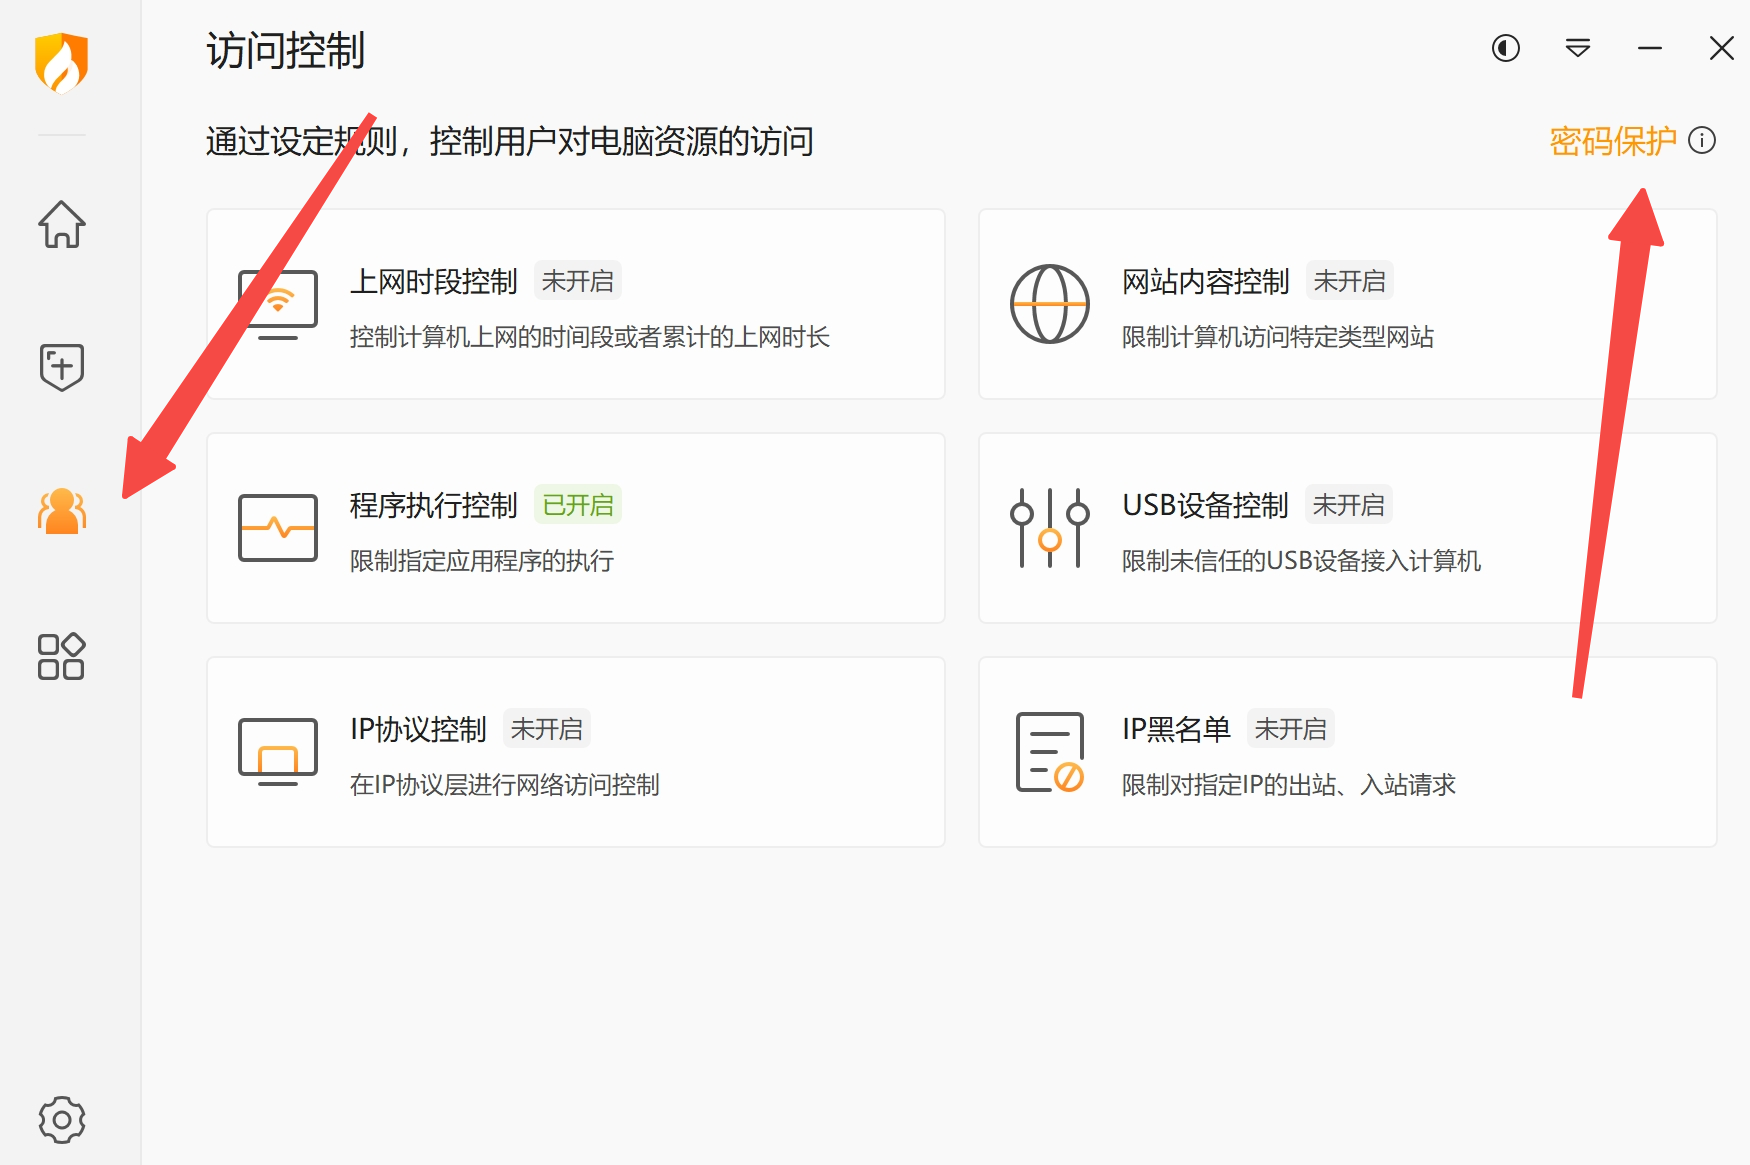Viewport: 1750px width, 1165px height.
Task: Open settings gear in the sidebar
Action: [61, 1120]
